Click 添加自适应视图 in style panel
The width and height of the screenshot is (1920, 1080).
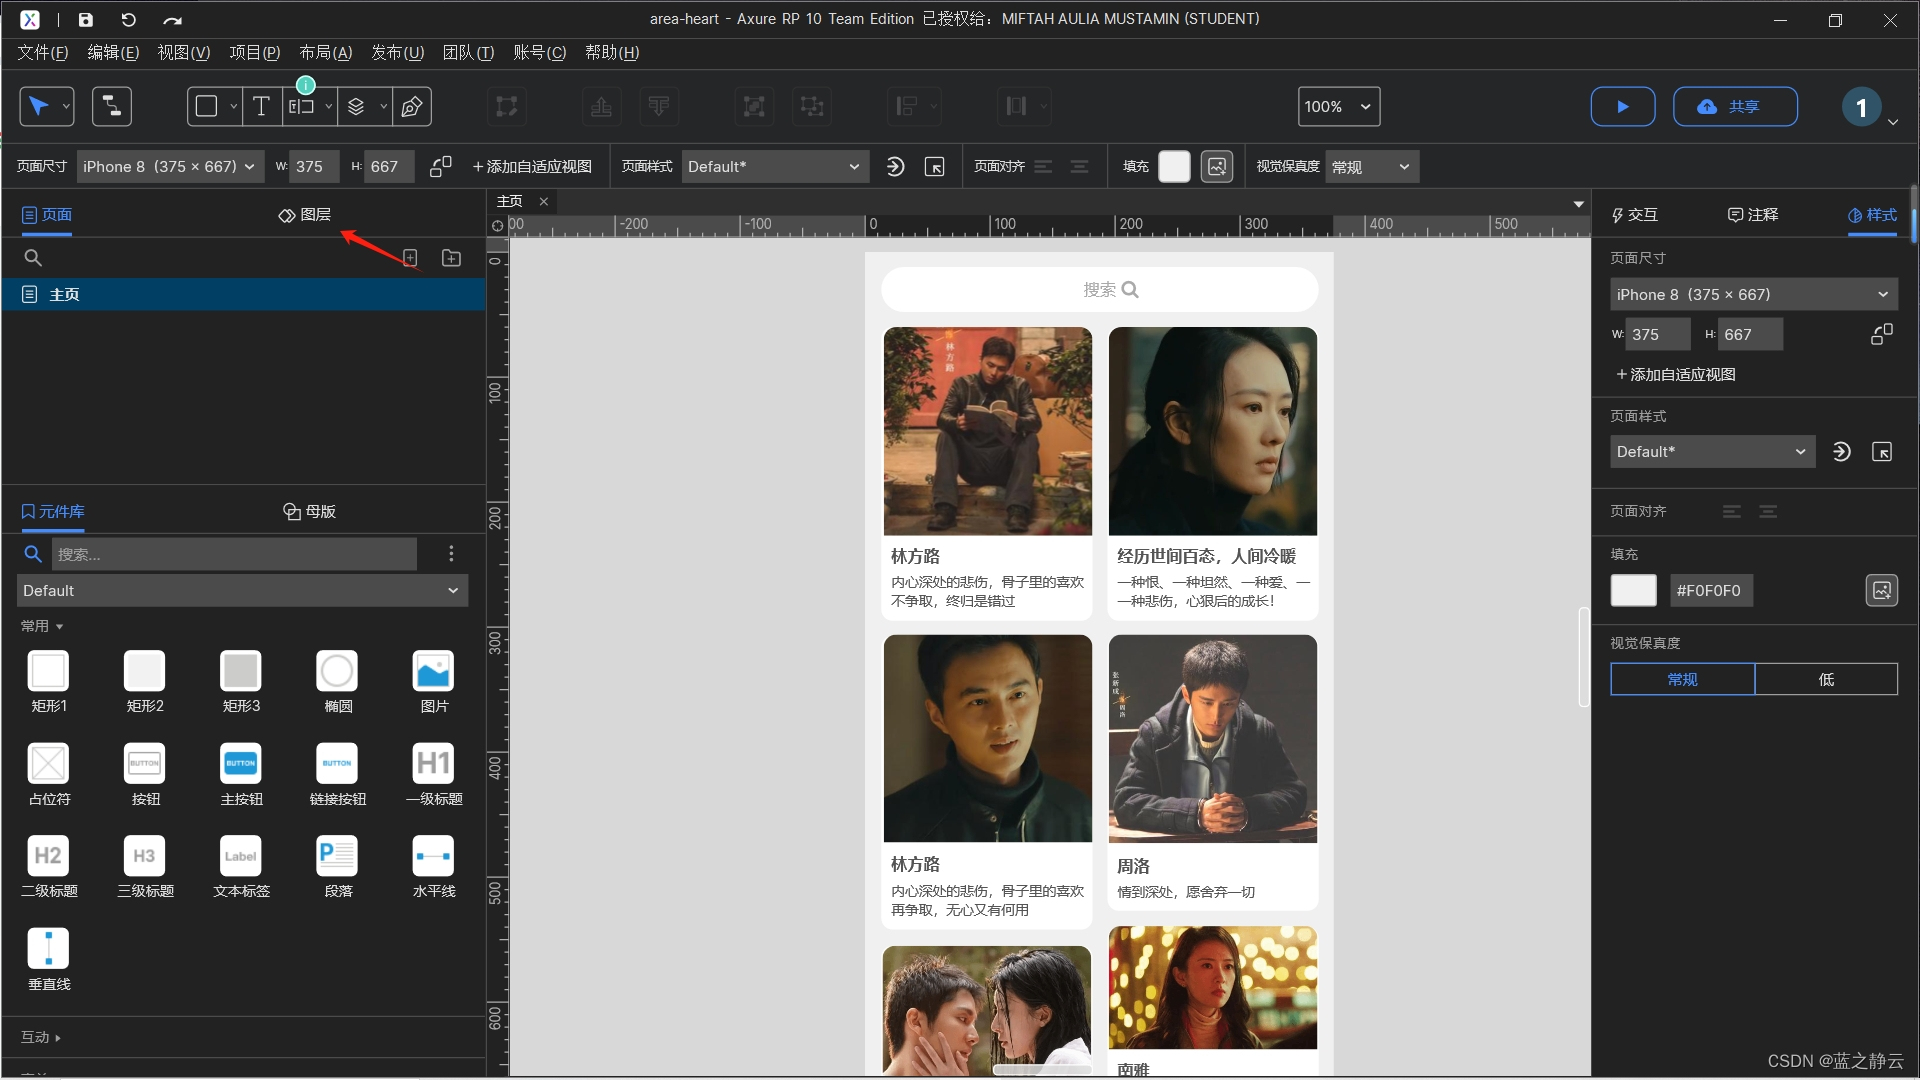coord(1676,375)
